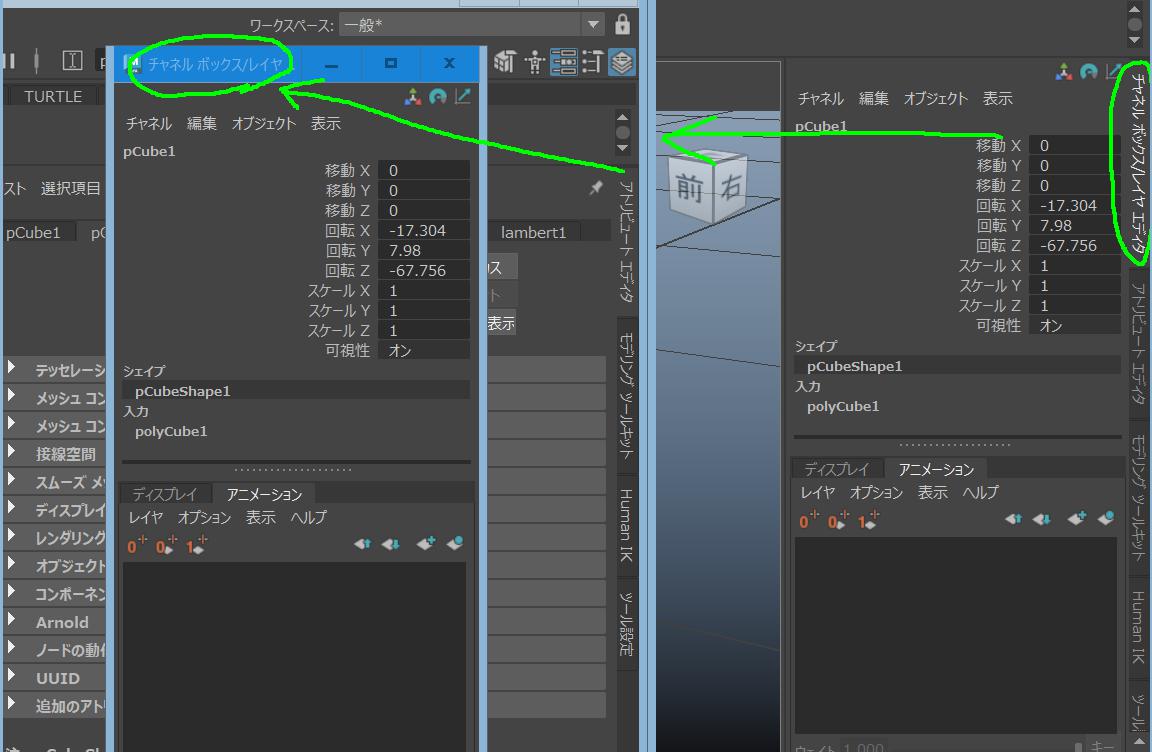Open オブジェクト menu in docked panel
1152x752 pixels.
click(935, 98)
